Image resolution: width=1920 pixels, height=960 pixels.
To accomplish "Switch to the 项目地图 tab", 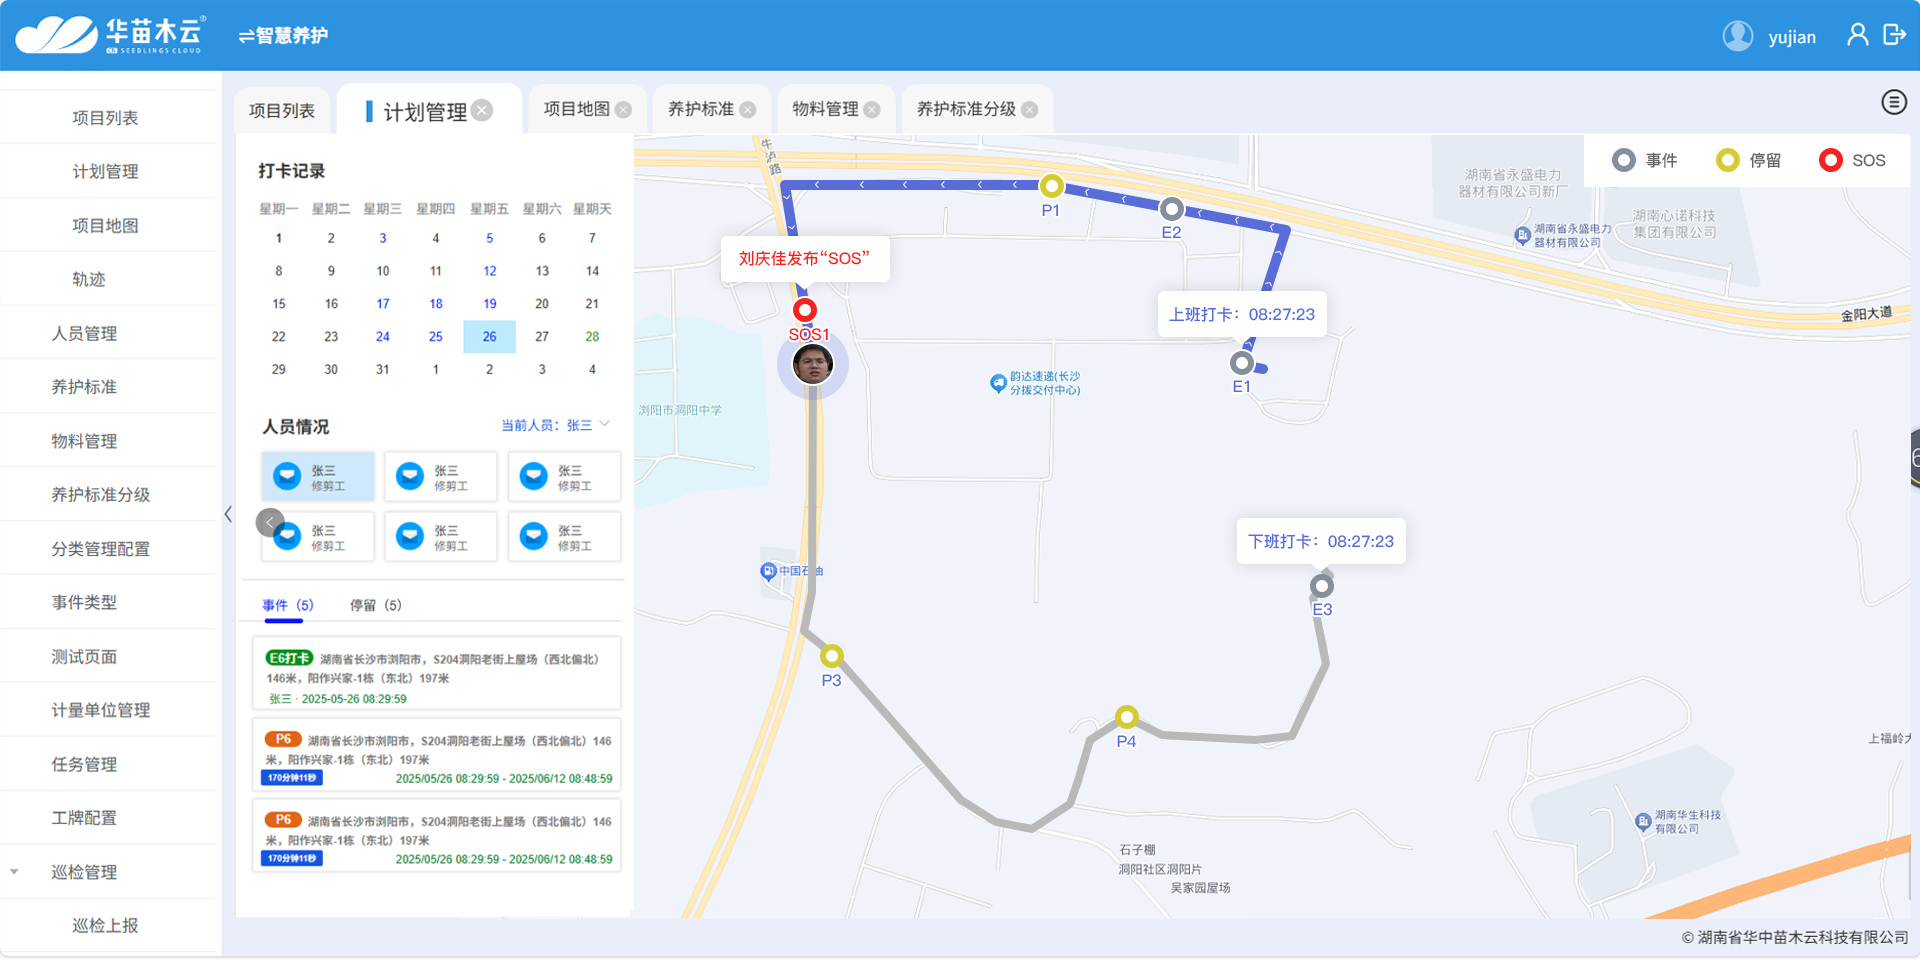I will (x=576, y=109).
